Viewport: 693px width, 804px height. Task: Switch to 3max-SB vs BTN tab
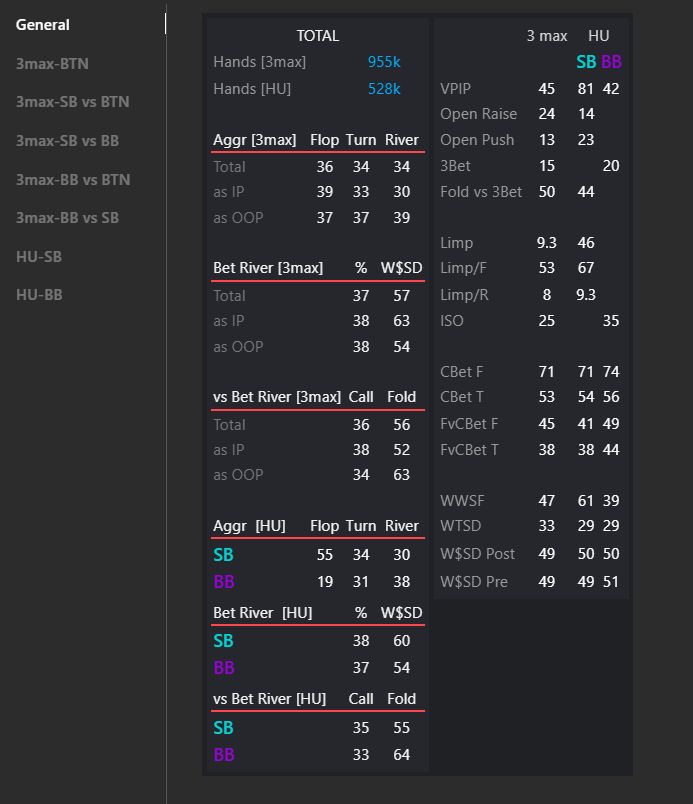pos(72,102)
